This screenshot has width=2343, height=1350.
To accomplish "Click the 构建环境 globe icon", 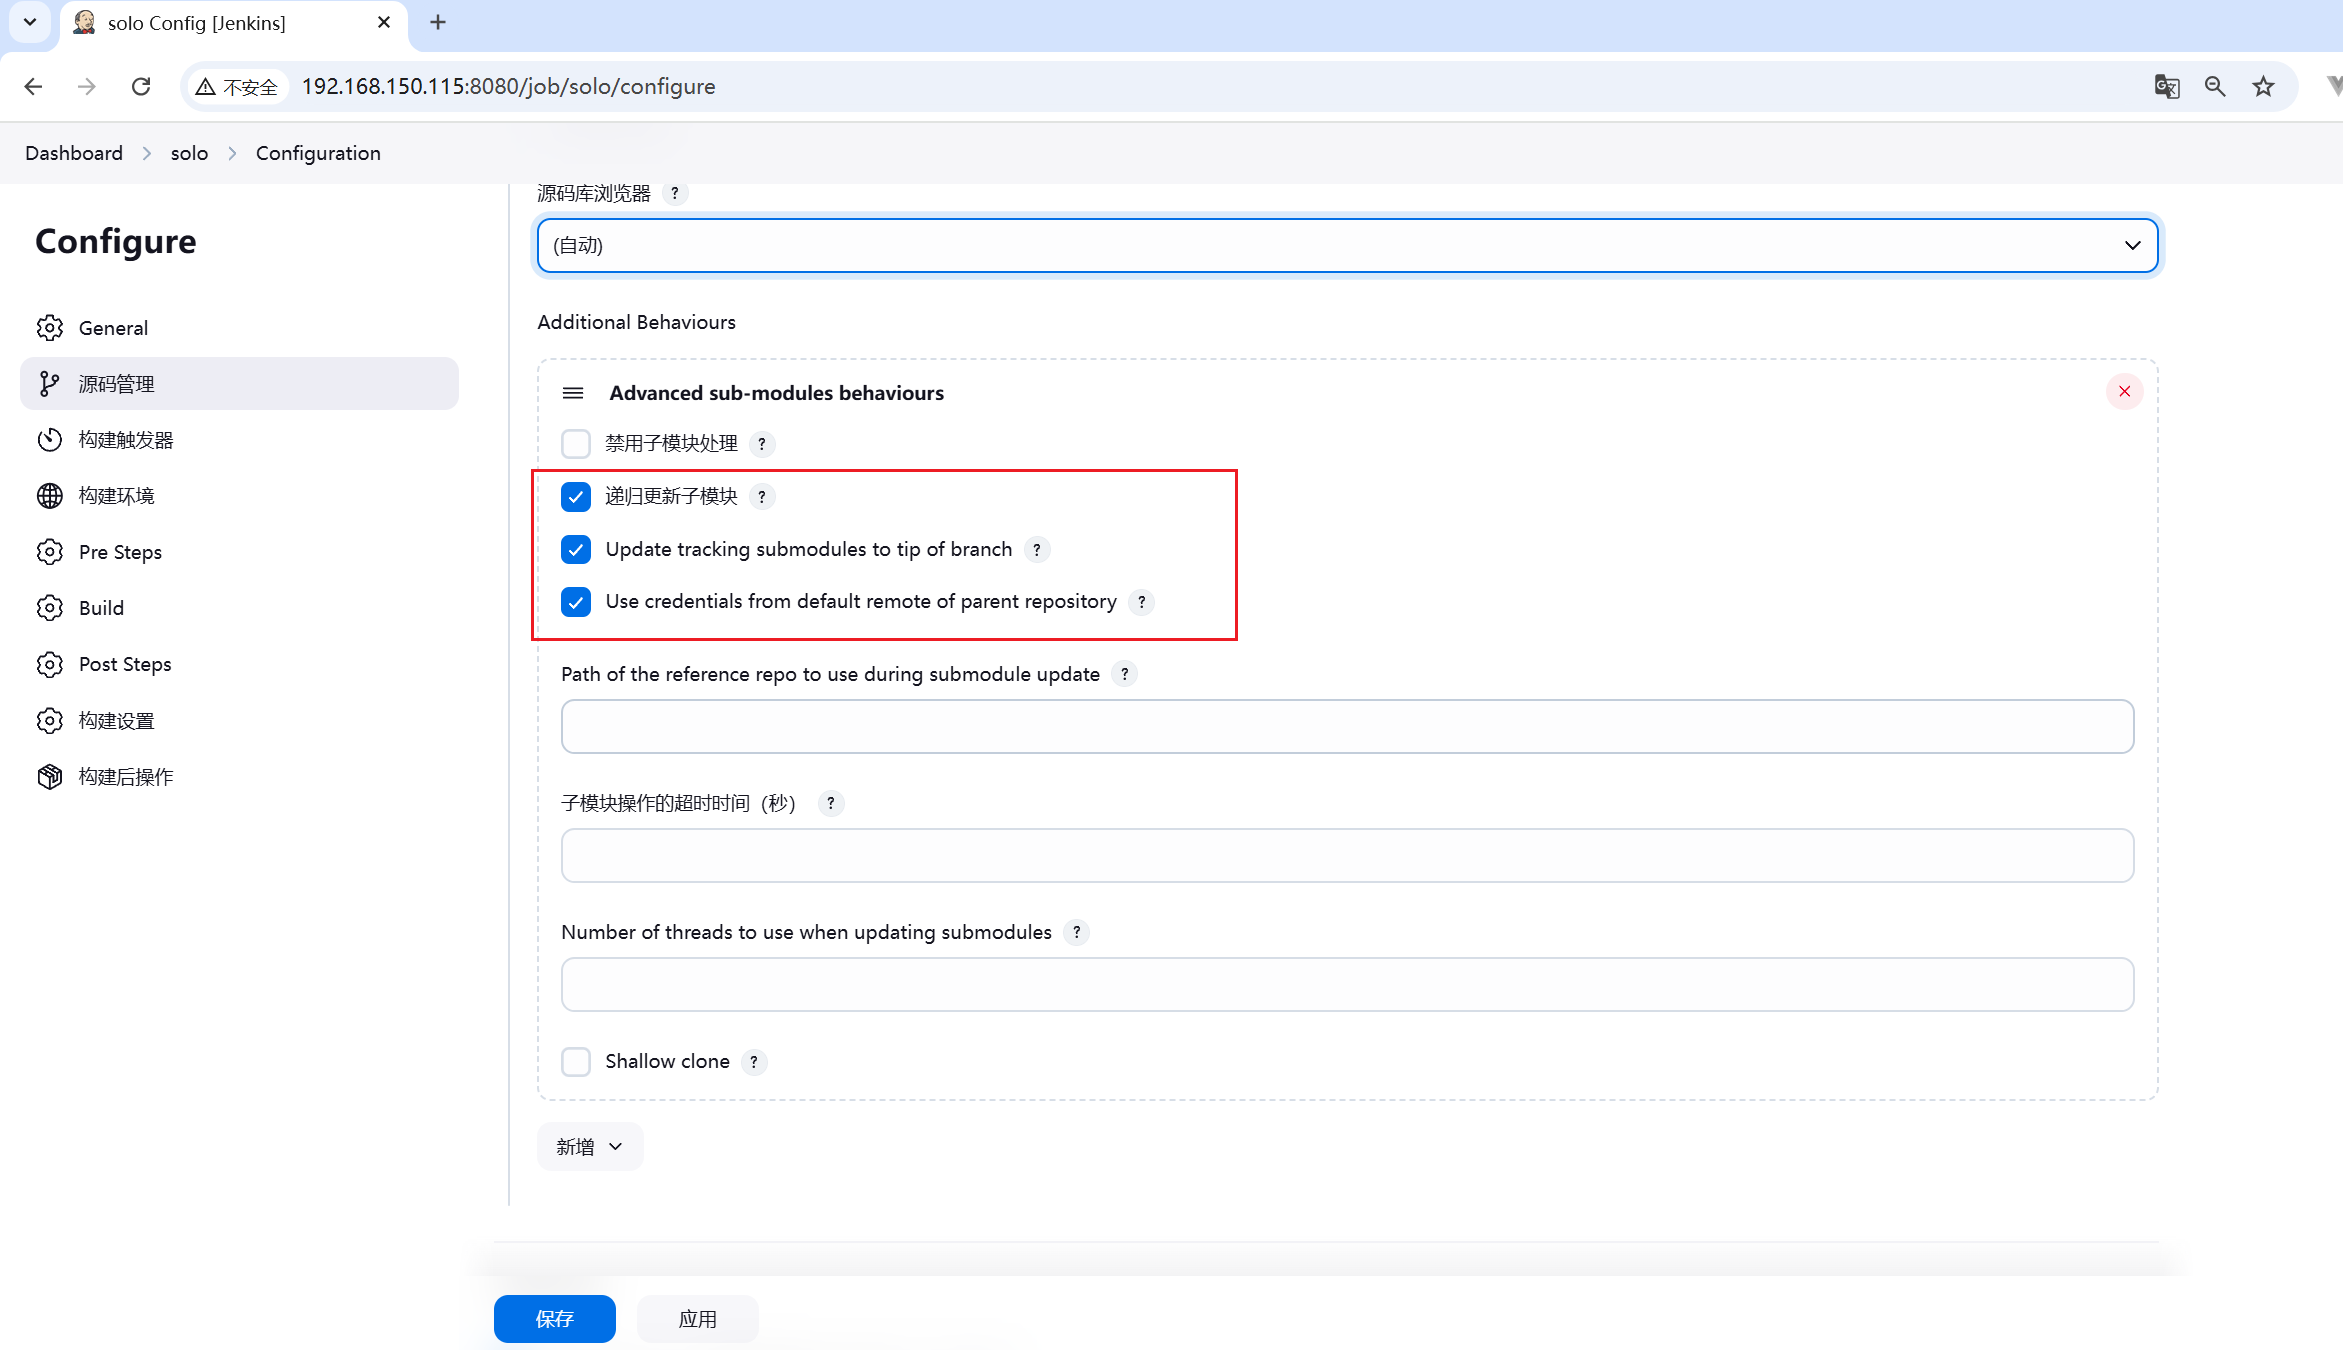I will click(x=50, y=496).
